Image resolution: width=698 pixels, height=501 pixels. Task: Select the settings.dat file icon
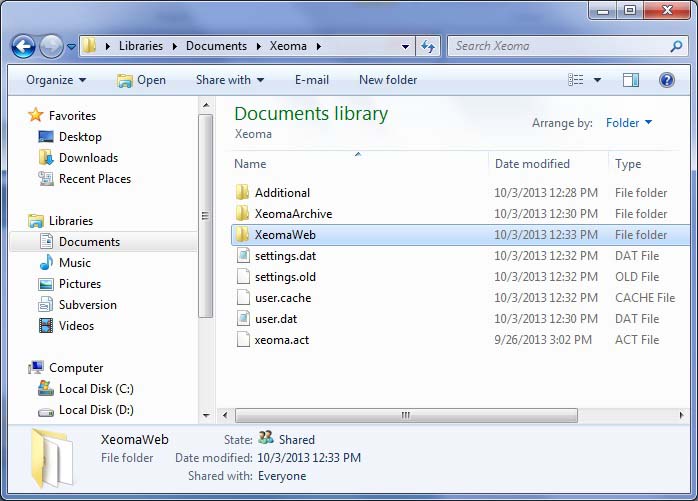[x=243, y=256]
